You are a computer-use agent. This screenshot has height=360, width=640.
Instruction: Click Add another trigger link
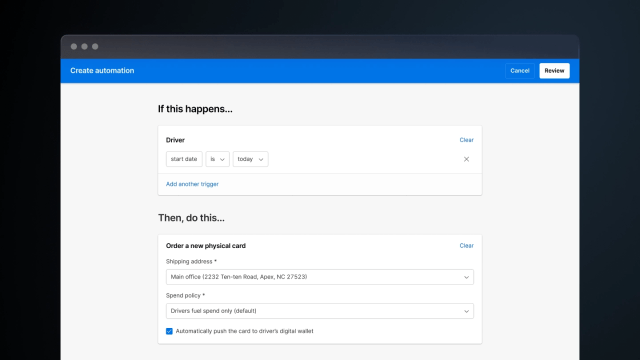[x=192, y=184]
